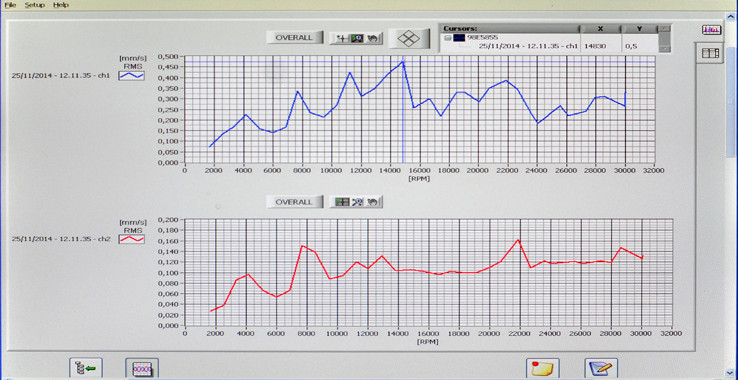The height and width of the screenshot is (380, 738).
Task: Open the table columns view icon on right
Action: pos(710,53)
